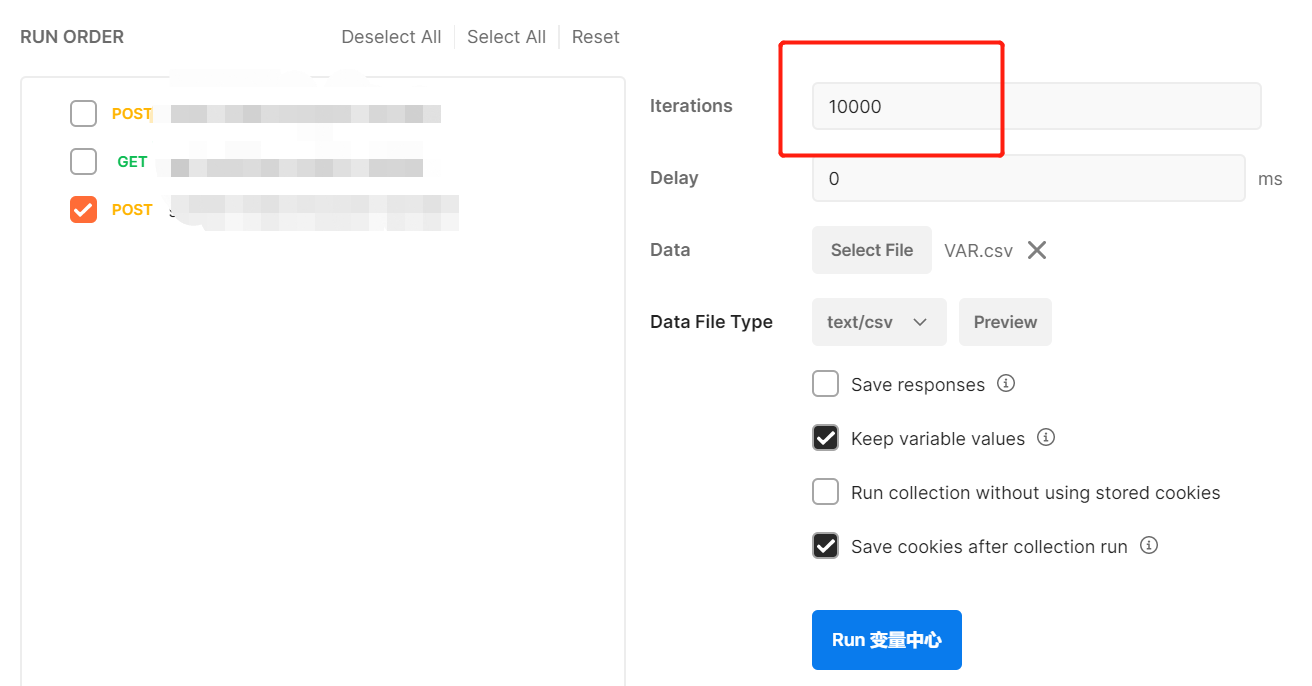Focus the Iterations input field
Image resolution: width=1312 pixels, height=686 pixels.
1035,106
